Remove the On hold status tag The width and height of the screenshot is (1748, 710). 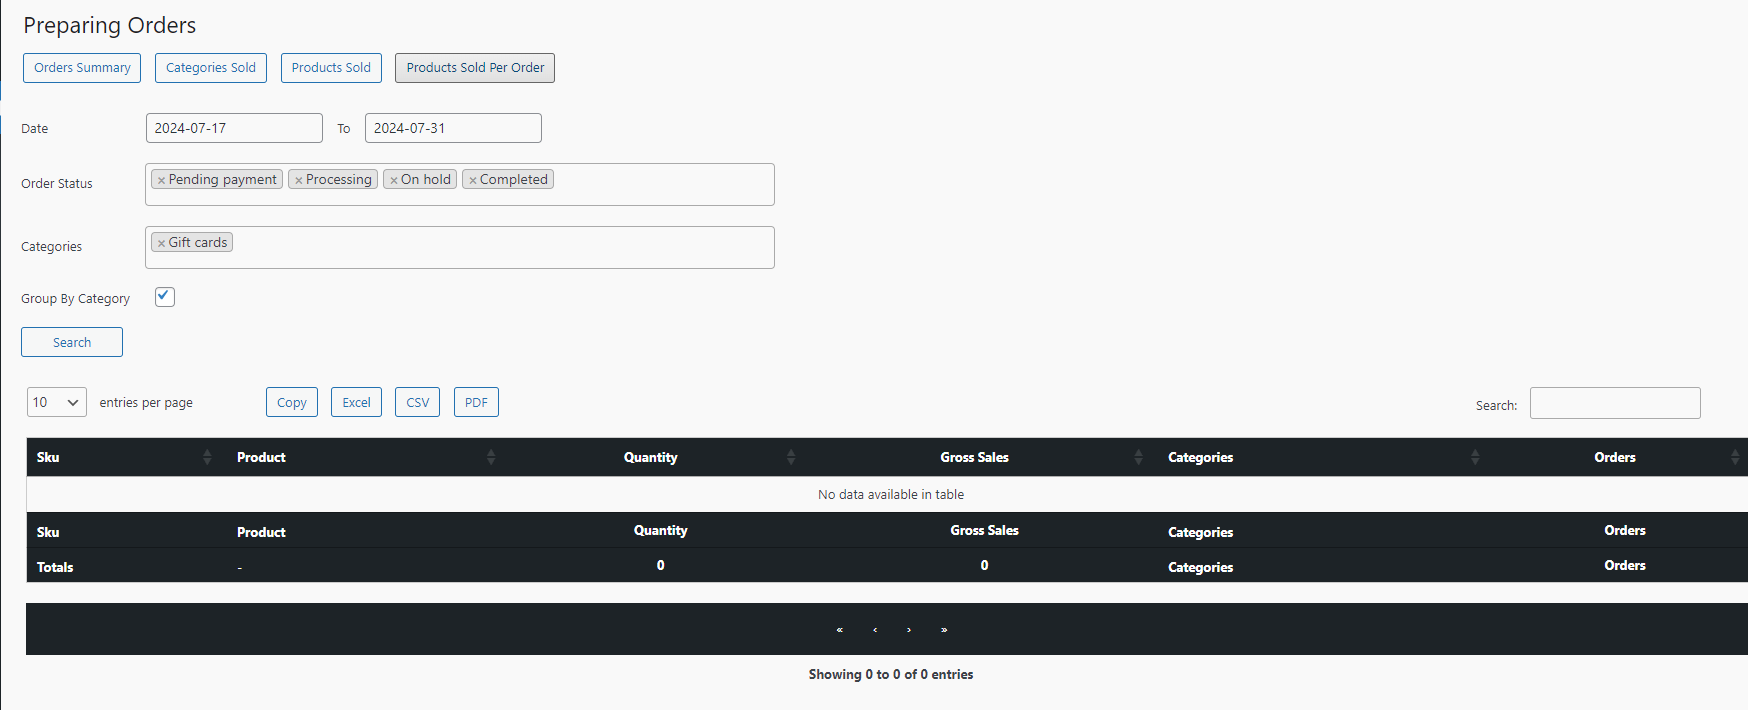pos(394,180)
